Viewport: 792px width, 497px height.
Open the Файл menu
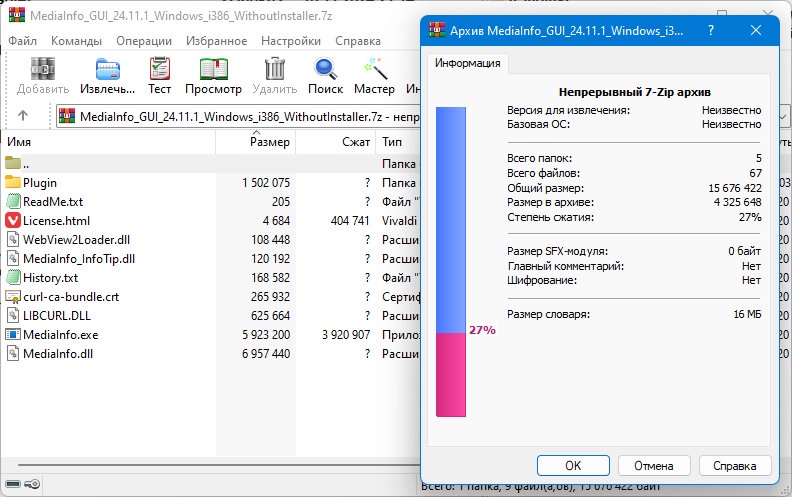[22, 41]
